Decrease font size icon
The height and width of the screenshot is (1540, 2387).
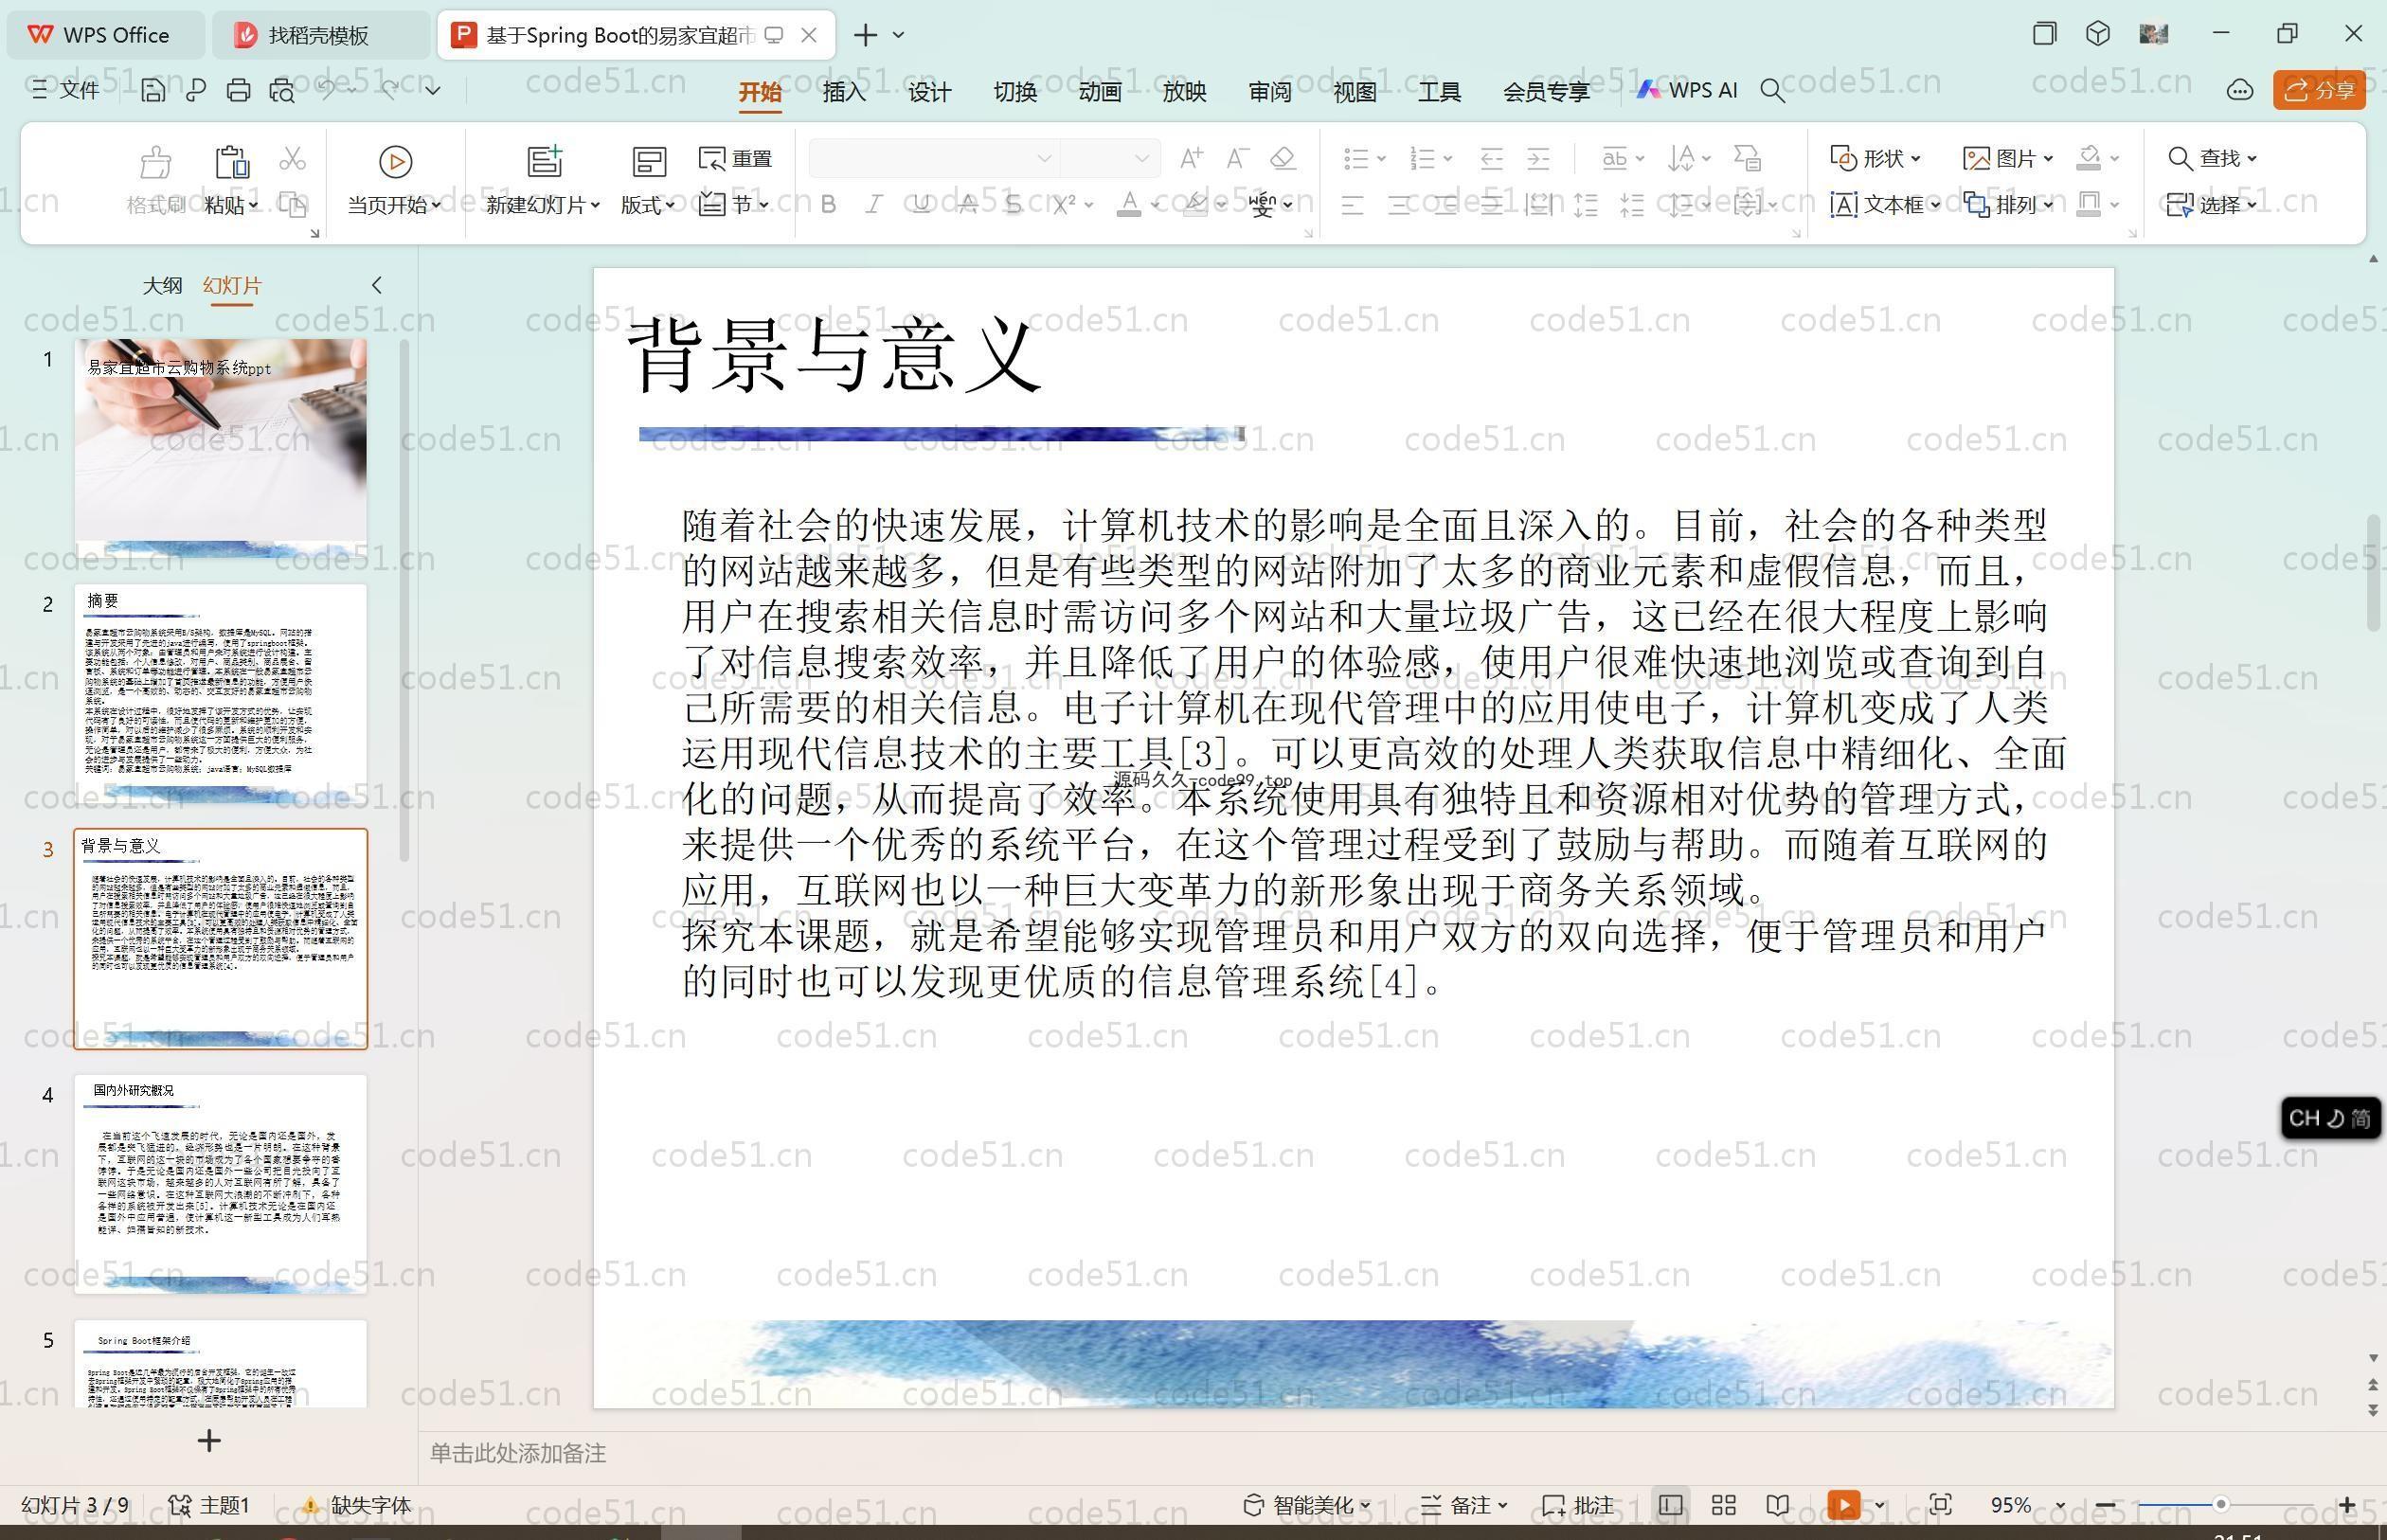[x=1237, y=158]
